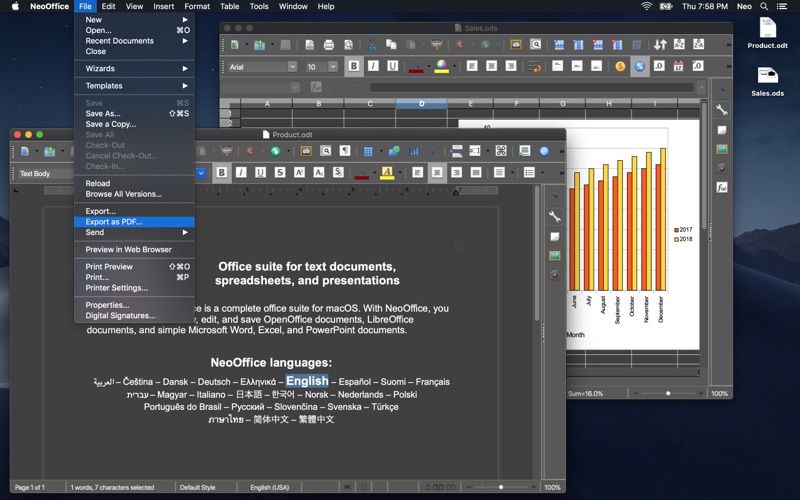Click the Insert Table icon in Writer toolbar
Screen dimensions: 800x500
(x=369, y=151)
